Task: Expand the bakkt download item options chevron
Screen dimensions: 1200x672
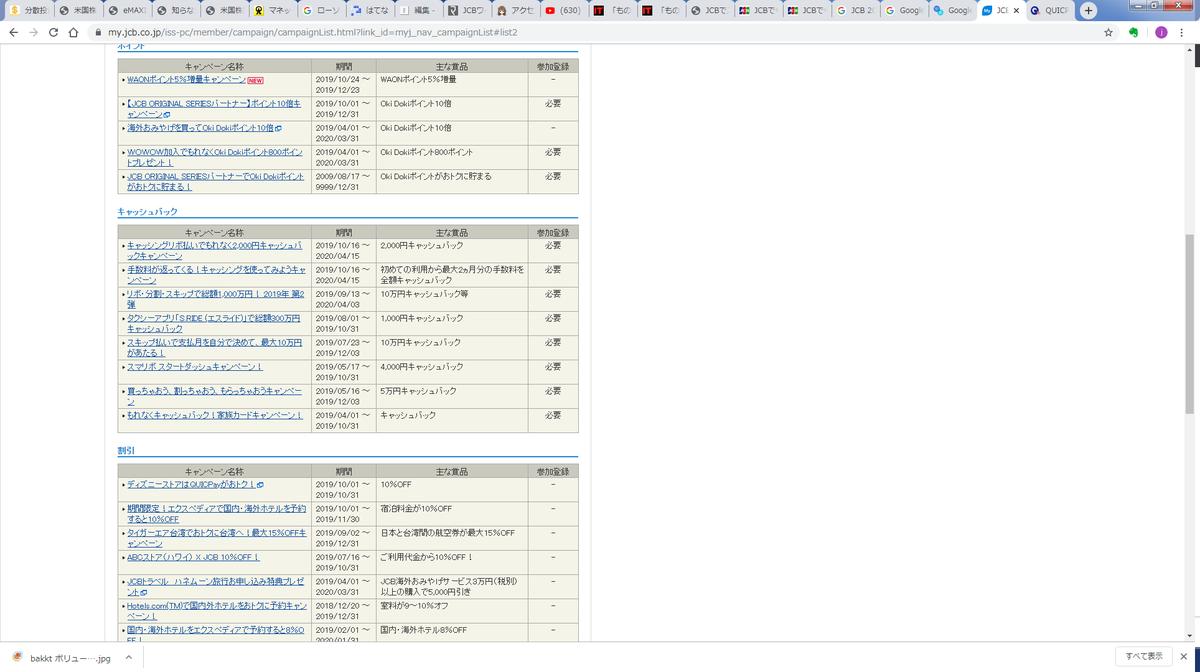Action: pos(129,658)
